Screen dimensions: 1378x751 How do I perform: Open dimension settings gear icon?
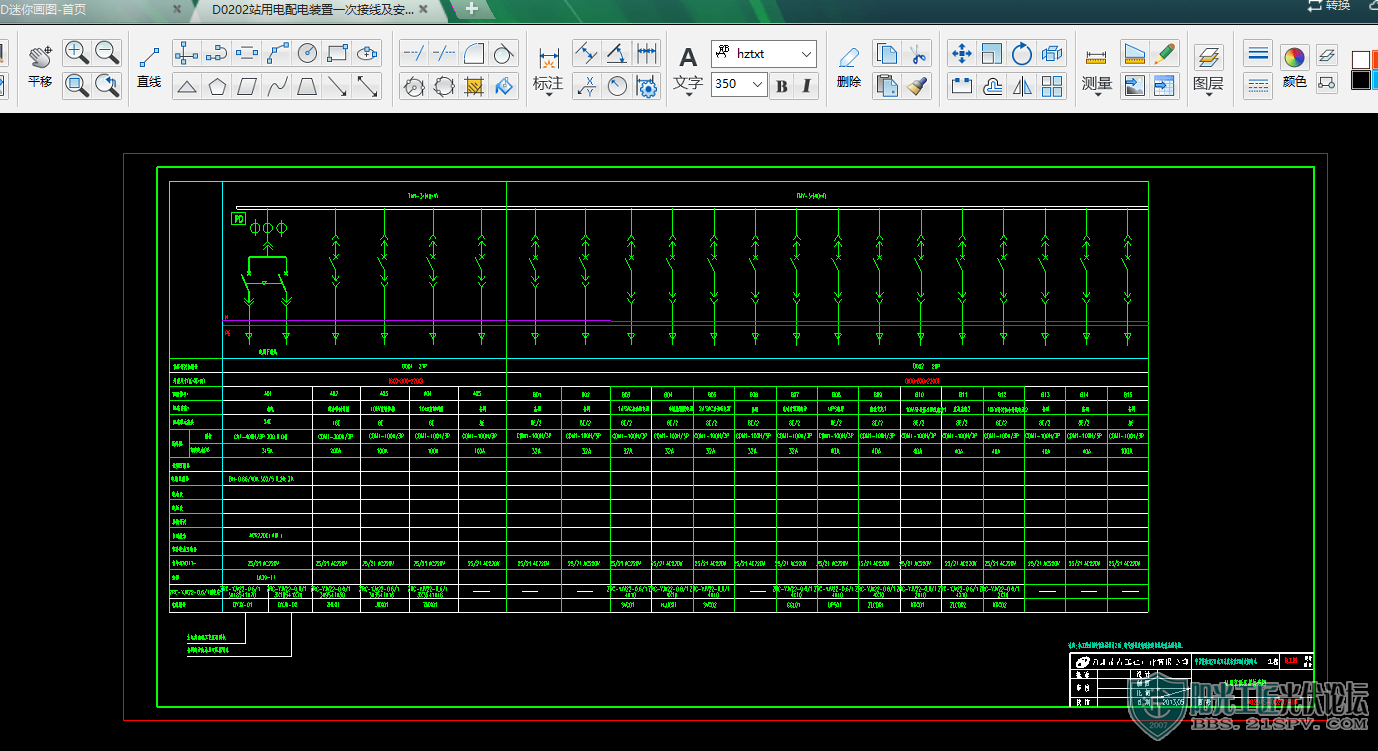point(647,87)
